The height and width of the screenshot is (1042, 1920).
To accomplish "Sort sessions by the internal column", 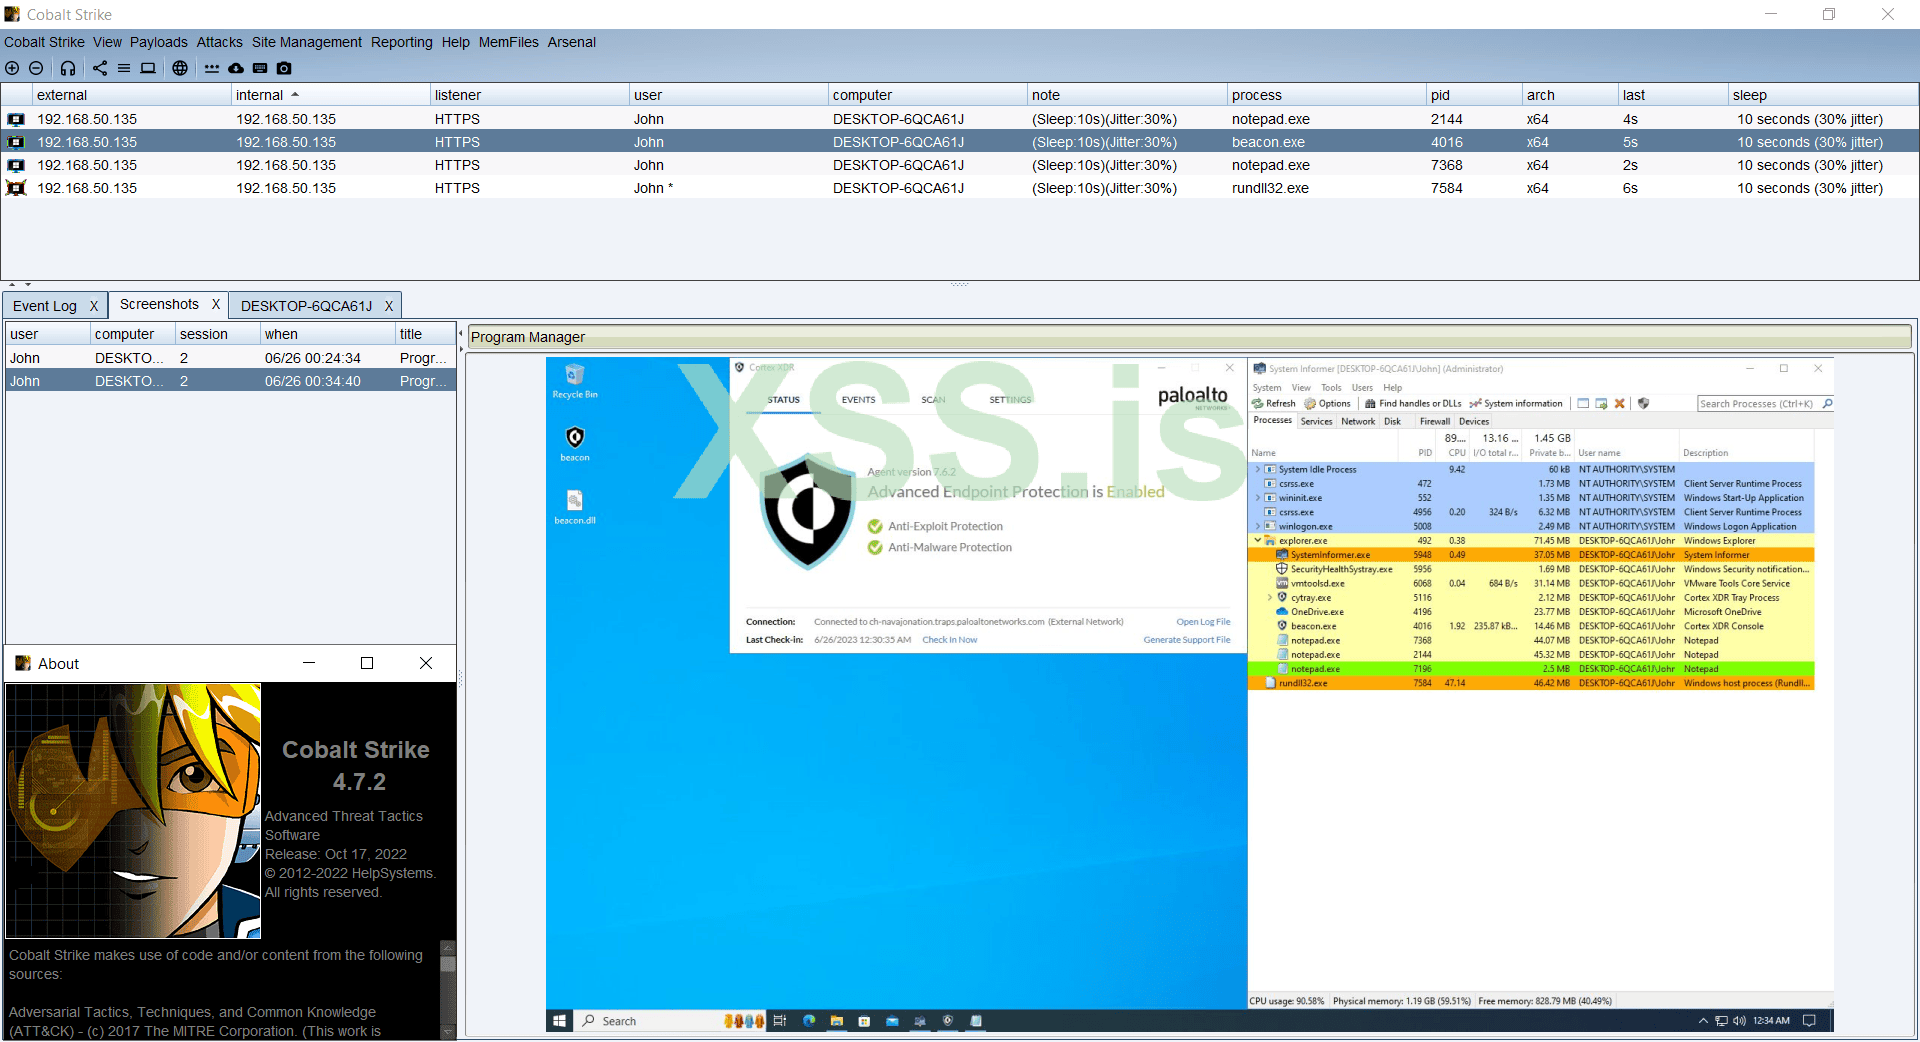I will (330, 95).
